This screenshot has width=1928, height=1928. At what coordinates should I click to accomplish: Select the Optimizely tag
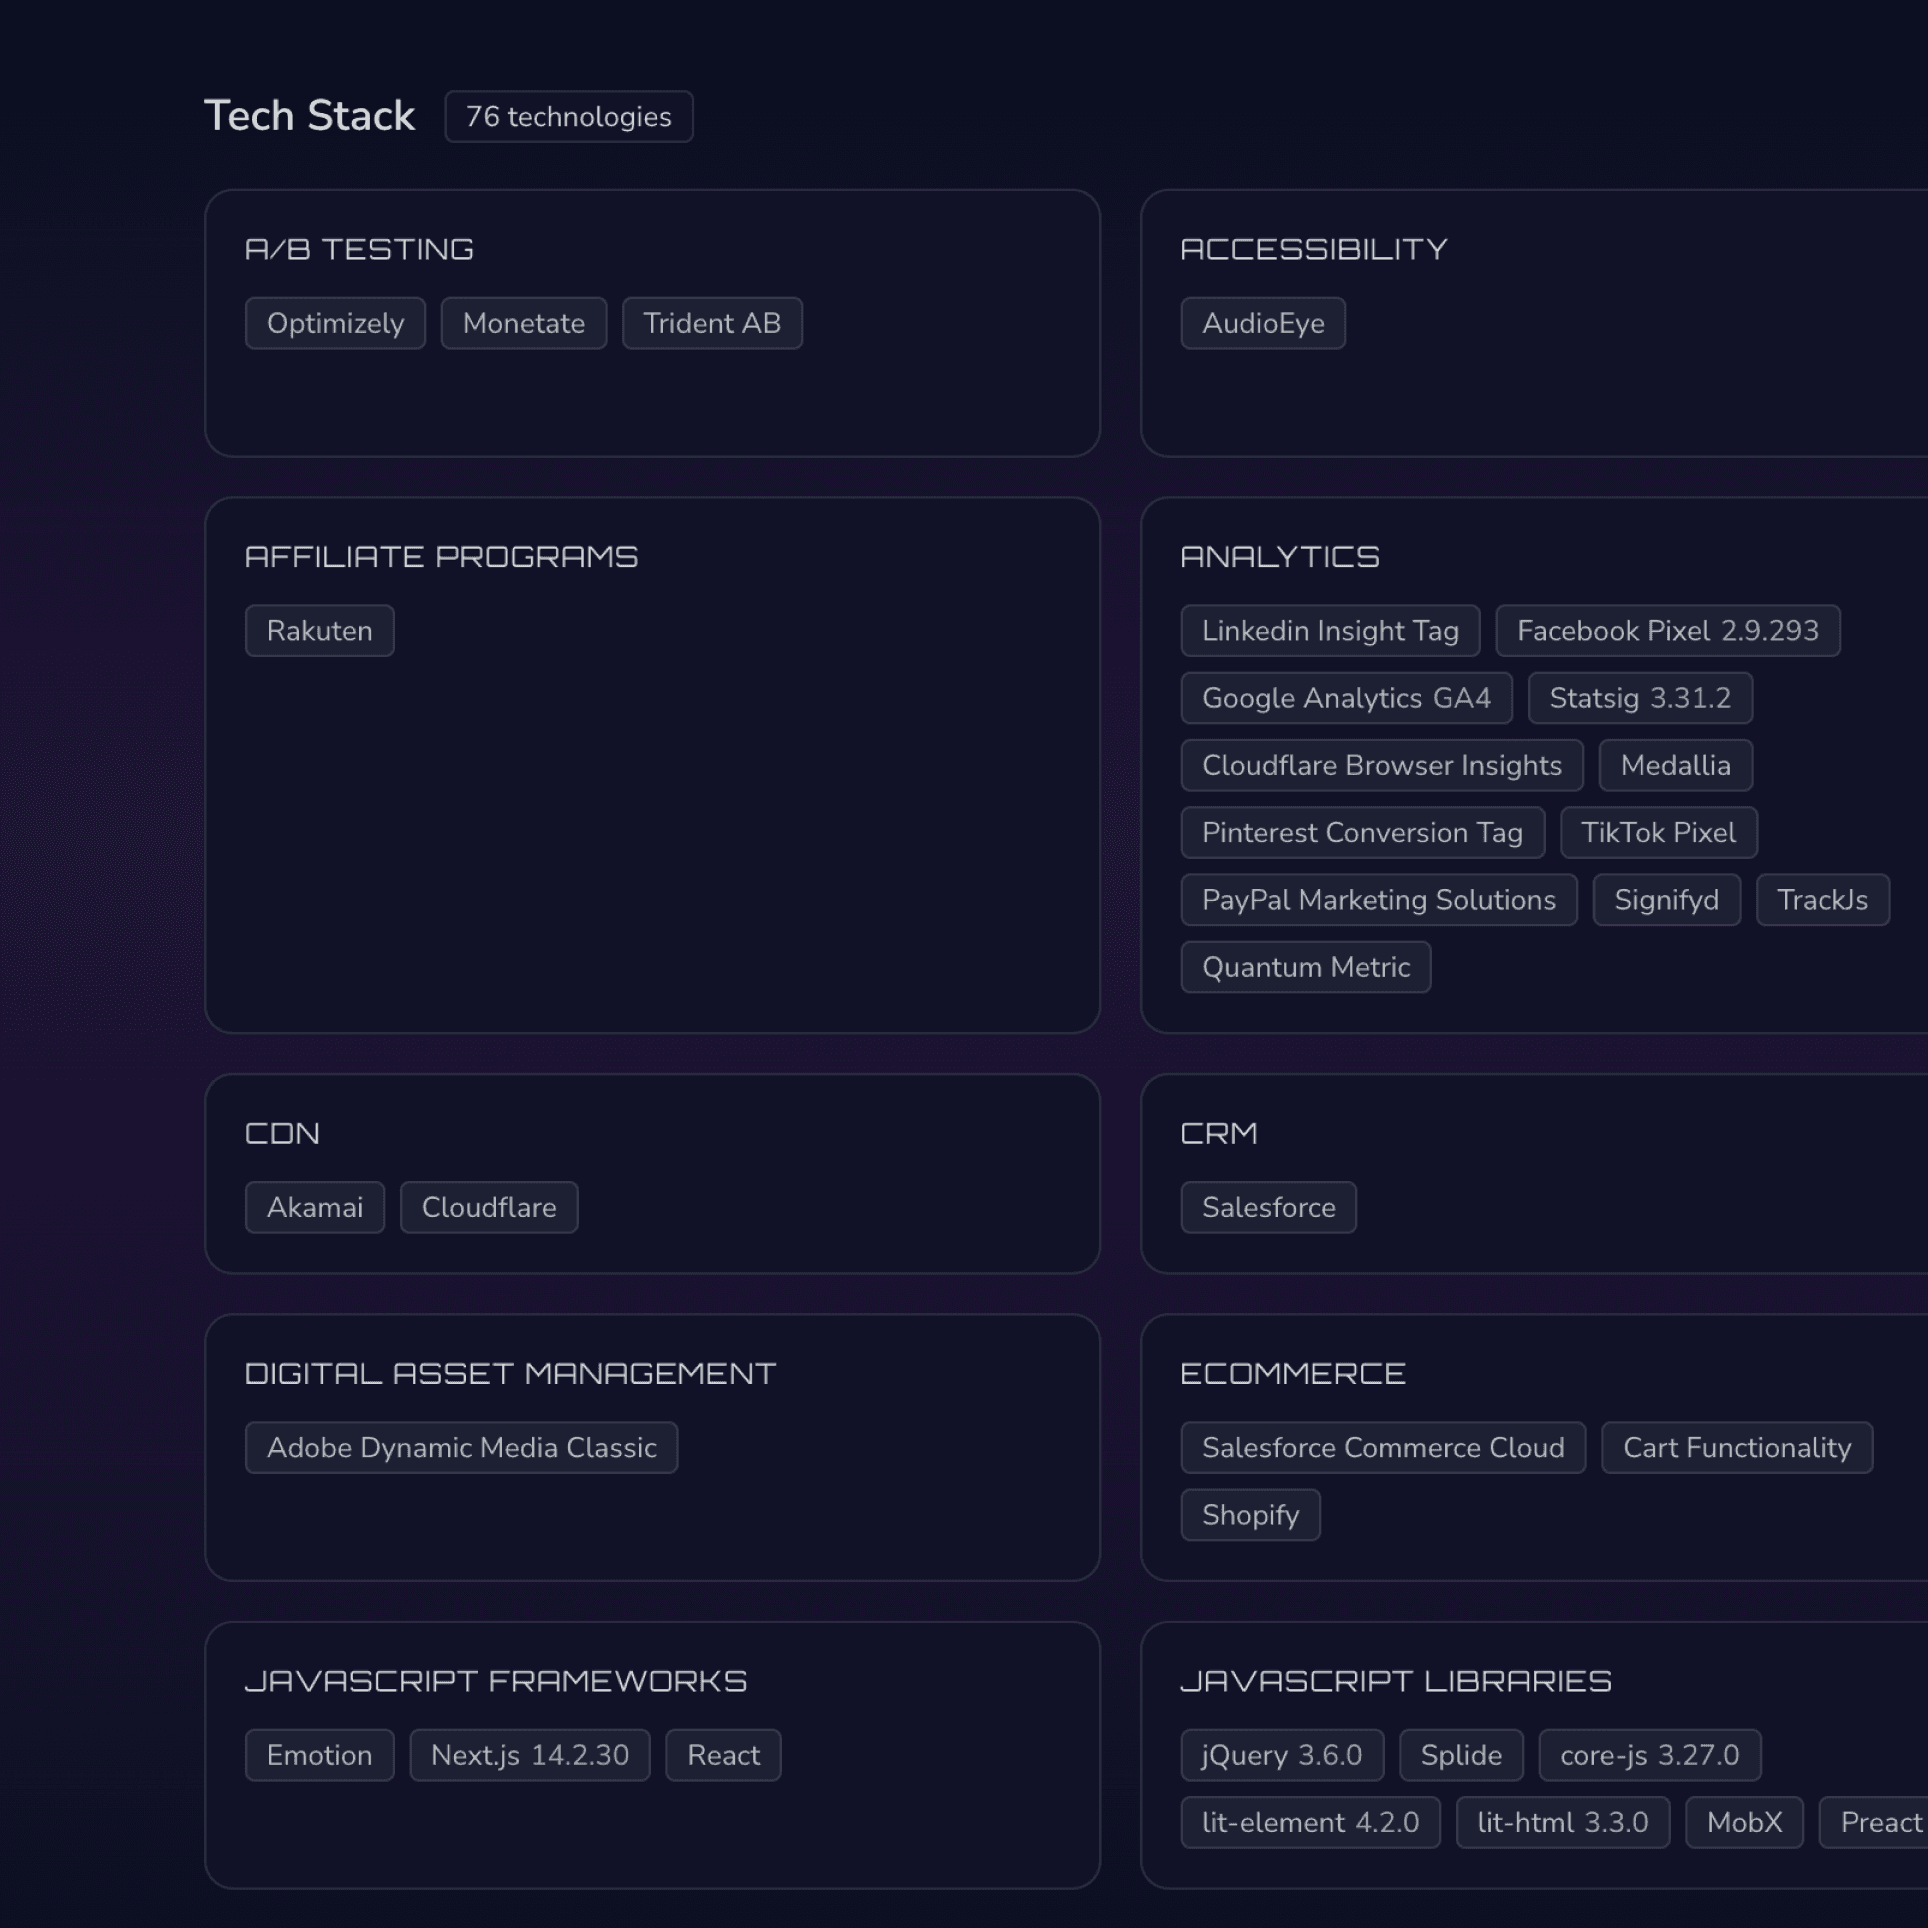[x=335, y=323]
